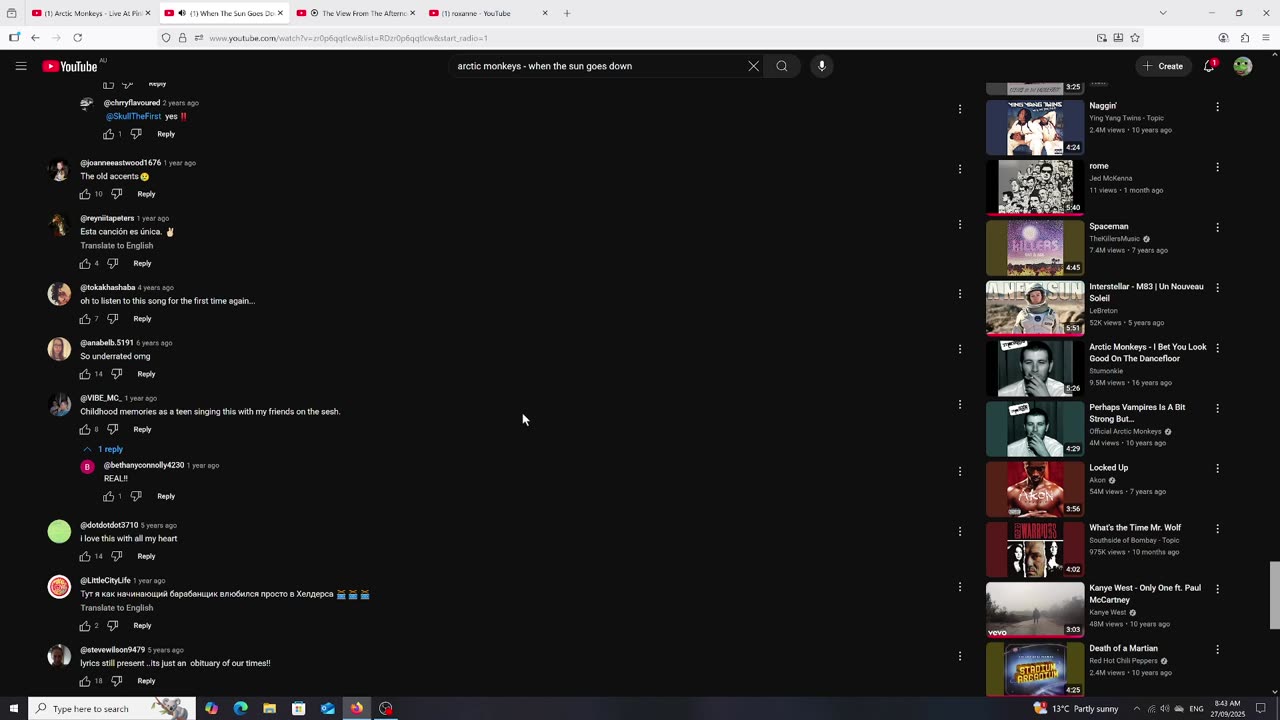The width and height of the screenshot is (1280, 720).
Task: Open File Explorer from the taskbar
Action: 270,708
